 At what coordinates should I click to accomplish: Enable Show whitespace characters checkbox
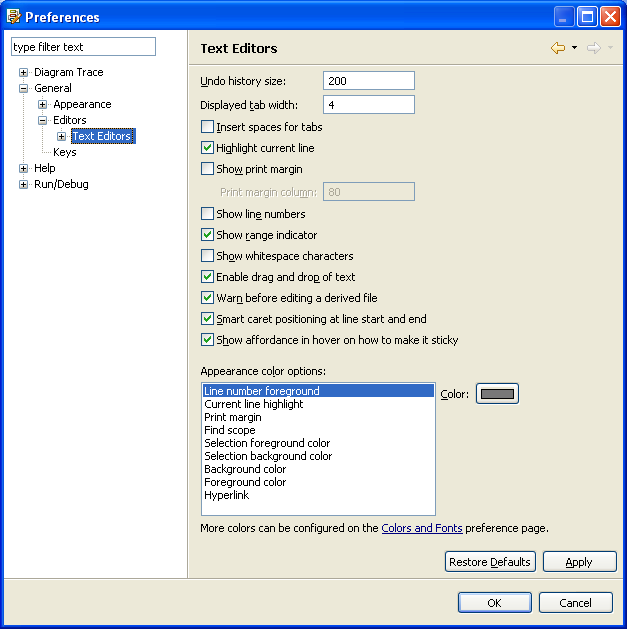click(x=207, y=256)
